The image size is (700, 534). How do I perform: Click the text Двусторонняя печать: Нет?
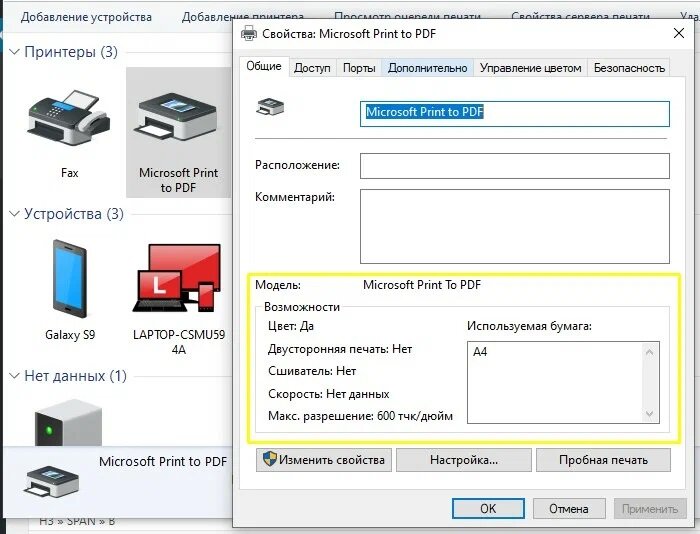[340, 349]
